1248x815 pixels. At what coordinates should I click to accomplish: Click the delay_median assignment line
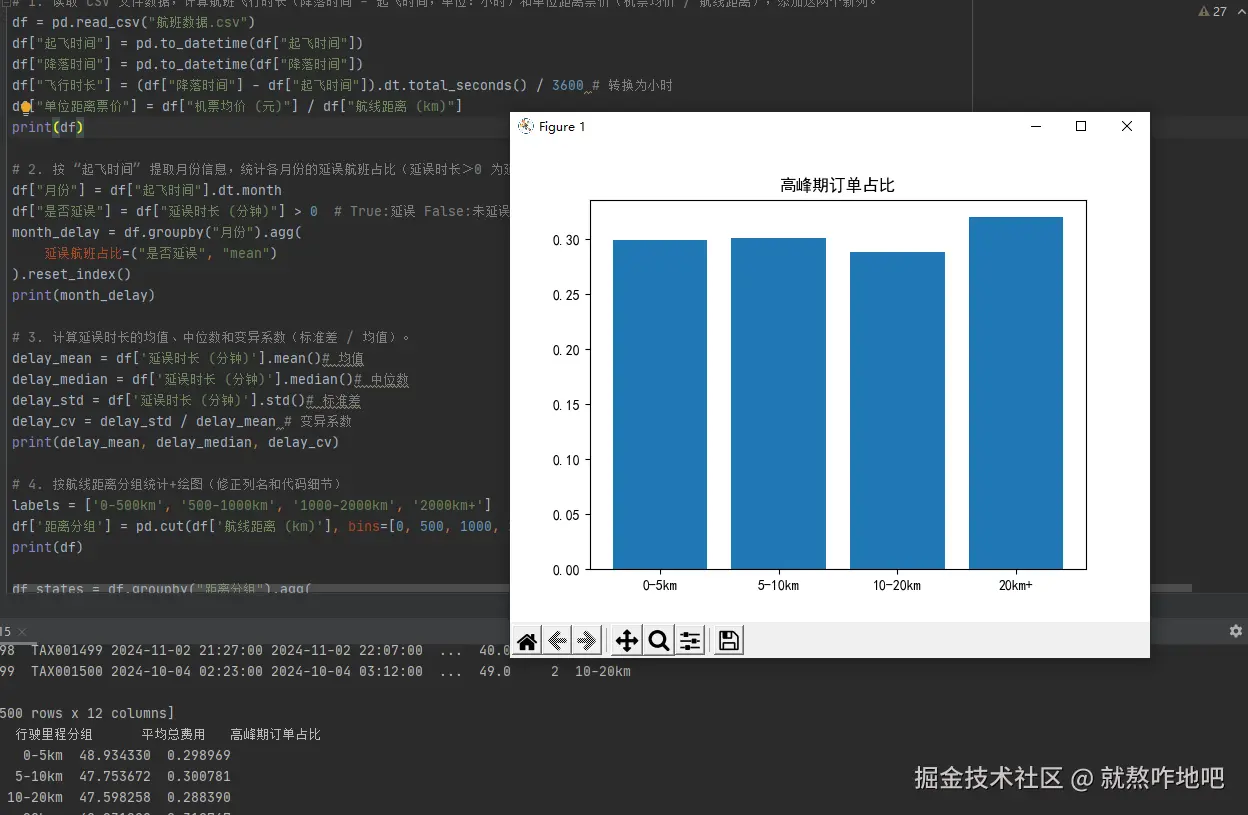210,380
